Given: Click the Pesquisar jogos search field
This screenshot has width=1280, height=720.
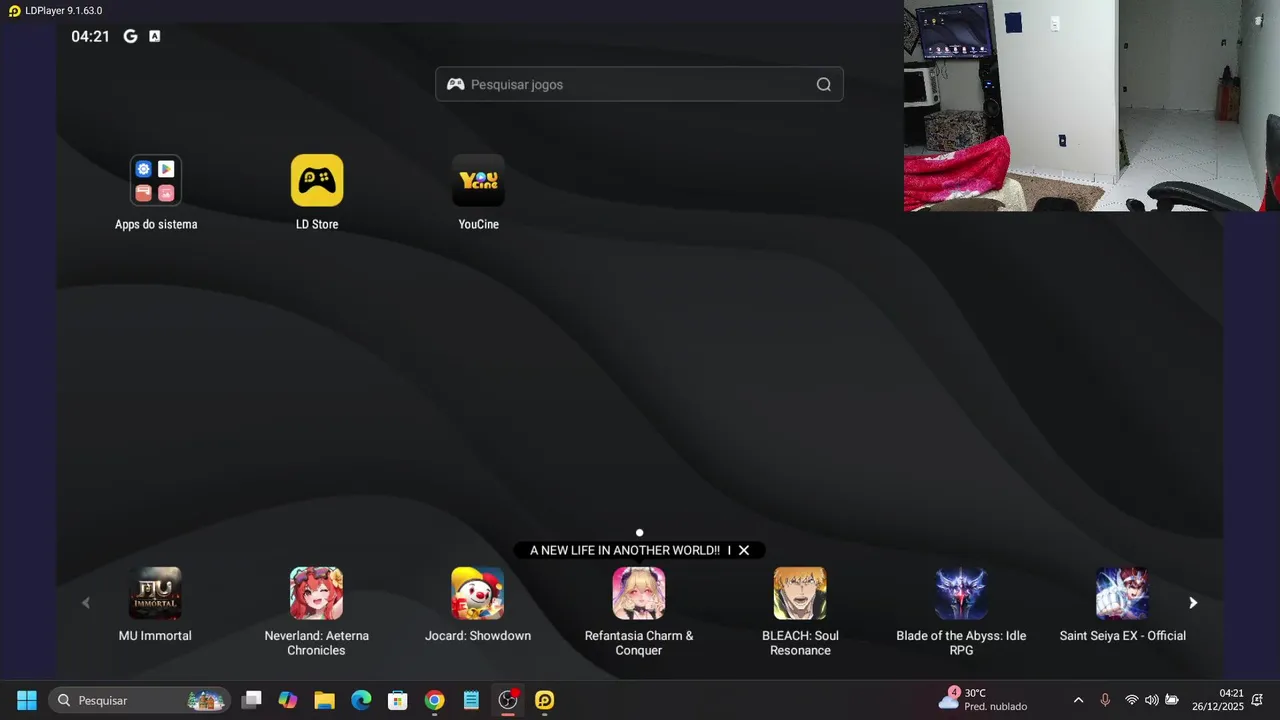Looking at the screenshot, I should (x=639, y=84).
